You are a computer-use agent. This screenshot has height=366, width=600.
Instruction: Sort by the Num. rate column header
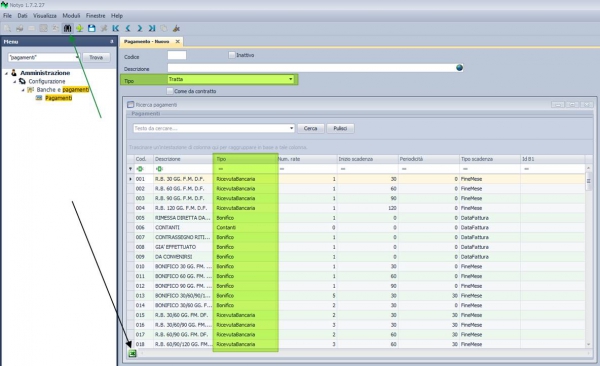click(x=306, y=159)
